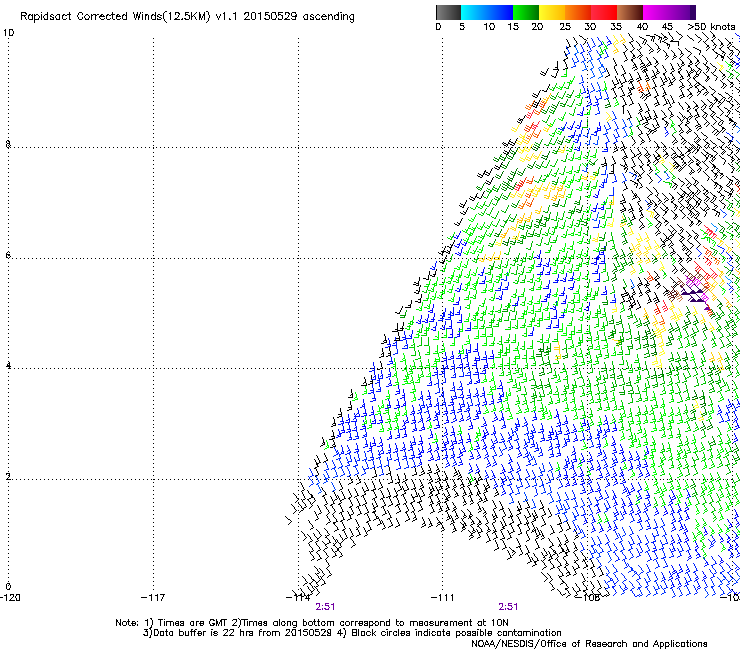Screen dimensions: 740x650
Task: Select the cyan segment of the speed legend
Action: 473,12
